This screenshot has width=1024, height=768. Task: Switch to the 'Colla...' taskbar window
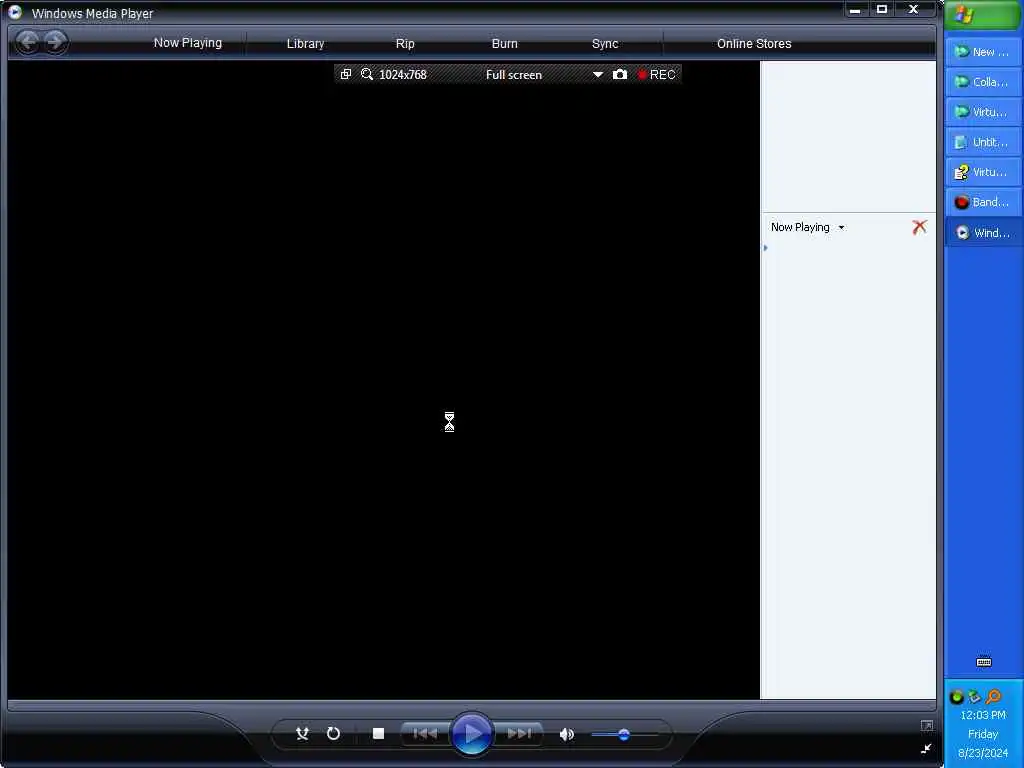click(983, 82)
